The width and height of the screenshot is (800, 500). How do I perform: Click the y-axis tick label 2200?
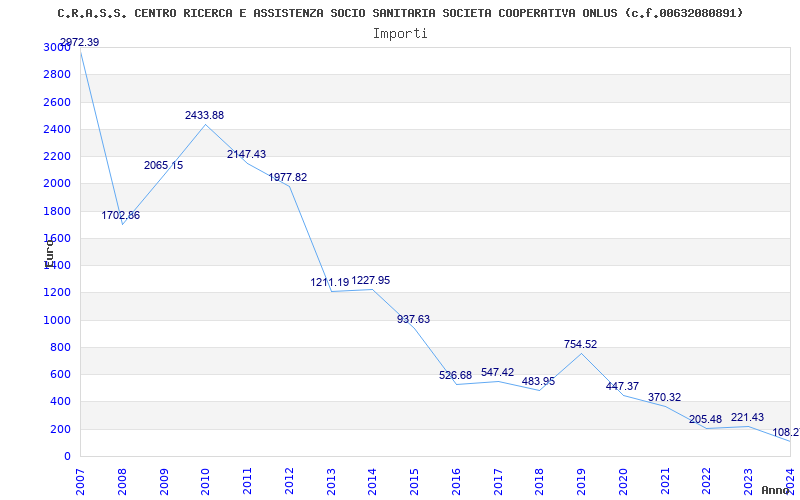tap(57, 156)
